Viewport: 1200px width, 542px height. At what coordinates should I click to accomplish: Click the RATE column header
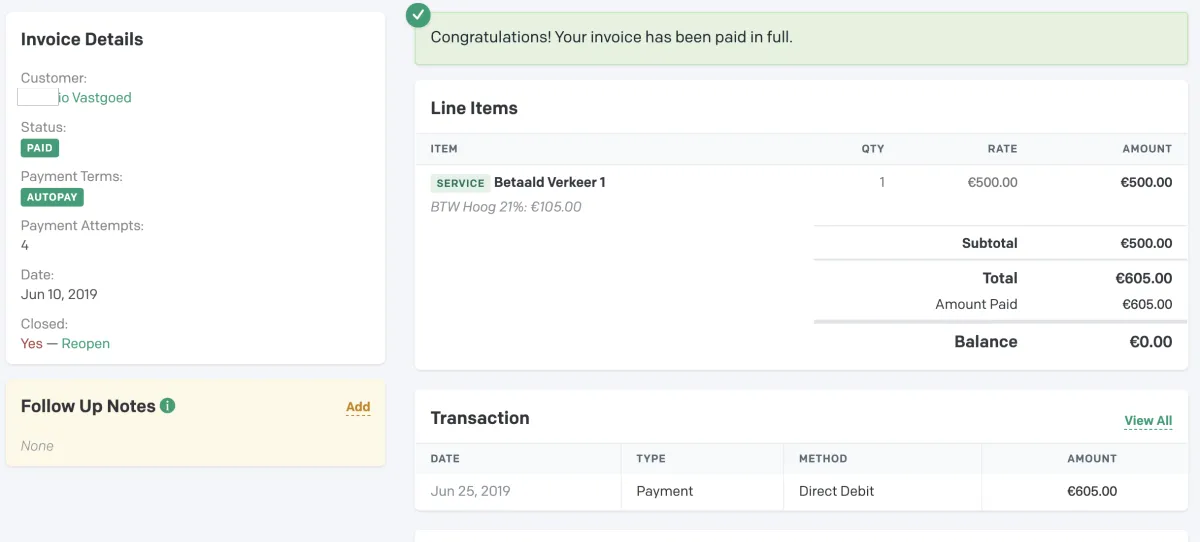click(1002, 149)
